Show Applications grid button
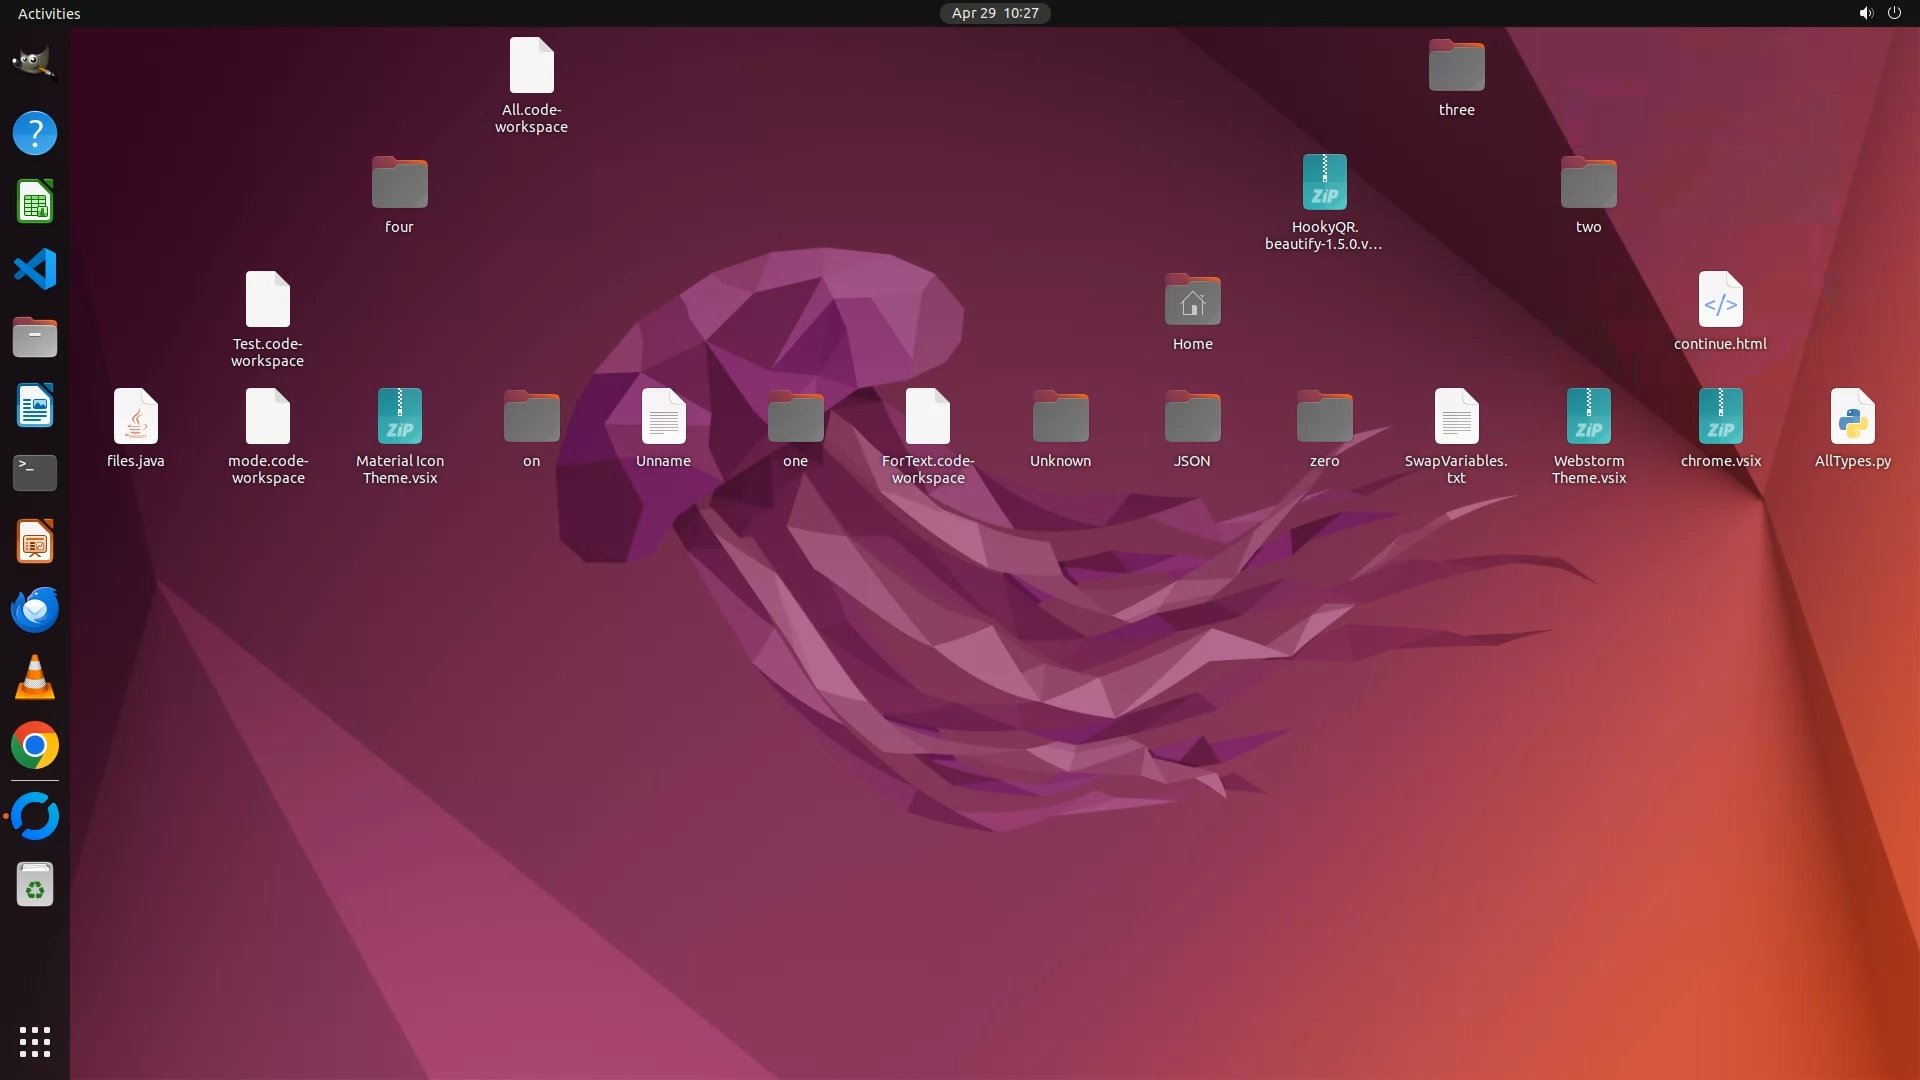The image size is (1920, 1080). click(35, 1041)
